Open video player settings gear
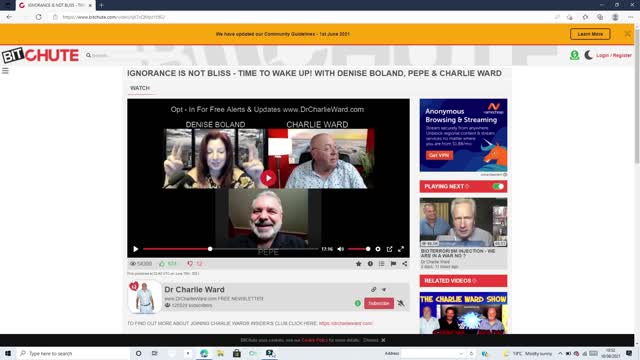The width and height of the screenshot is (640, 360). (378, 249)
